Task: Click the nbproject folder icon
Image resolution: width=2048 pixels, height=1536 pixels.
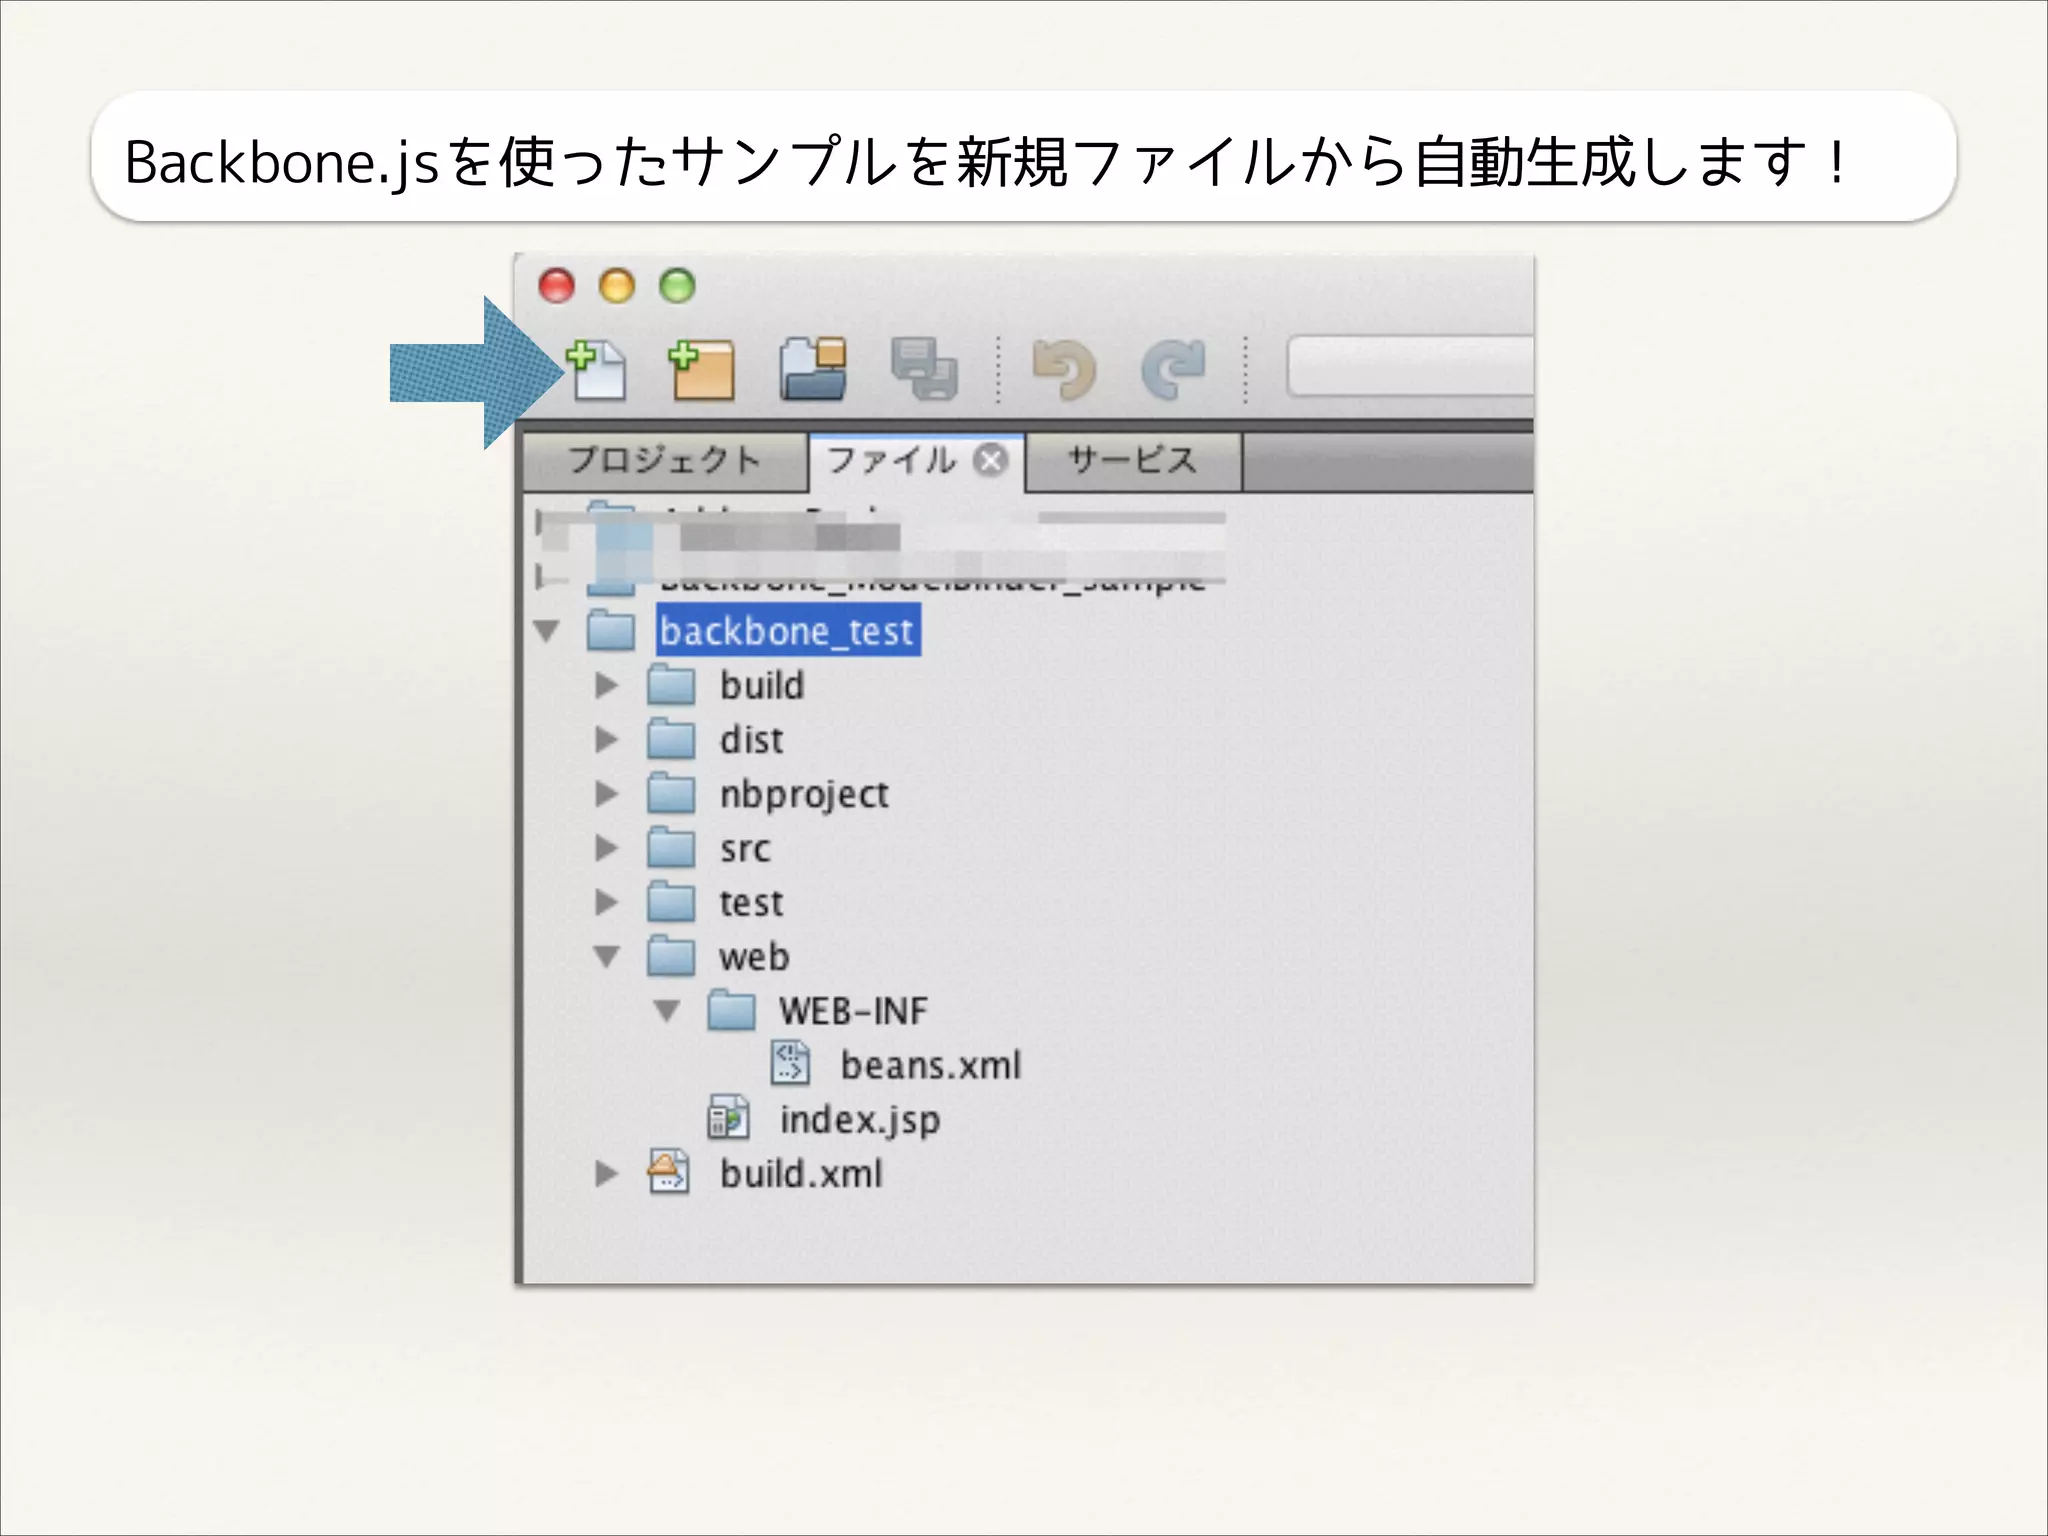Action: pyautogui.click(x=671, y=794)
